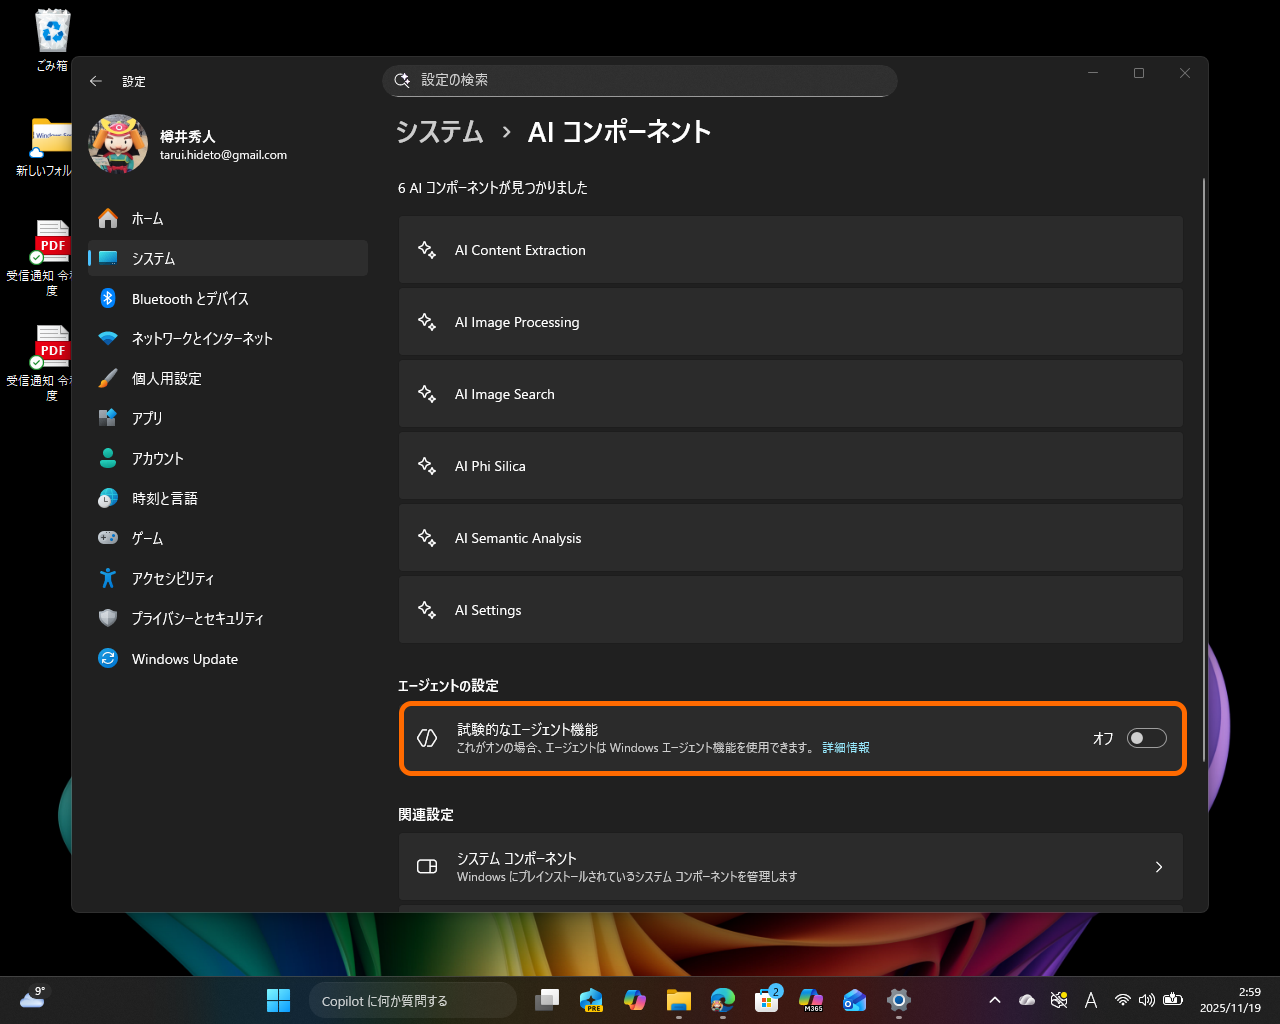Toggle 試験的なエージェント機能 switch on
Viewport: 1280px width, 1024px height.
pyautogui.click(x=1146, y=738)
